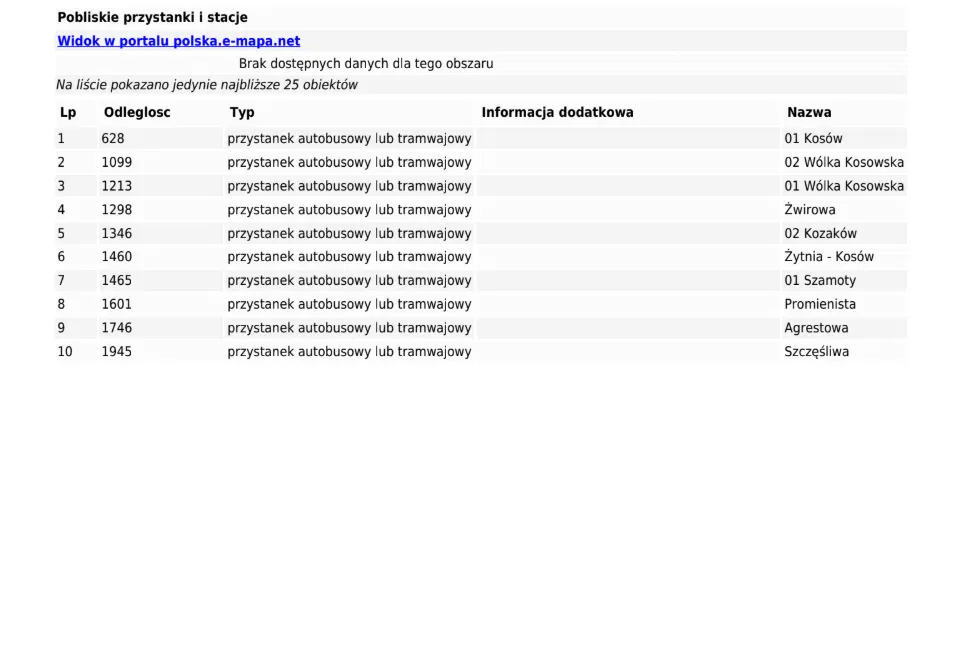Click the distance value 1945
The width and height of the screenshot is (972, 672).
[116, 352]
